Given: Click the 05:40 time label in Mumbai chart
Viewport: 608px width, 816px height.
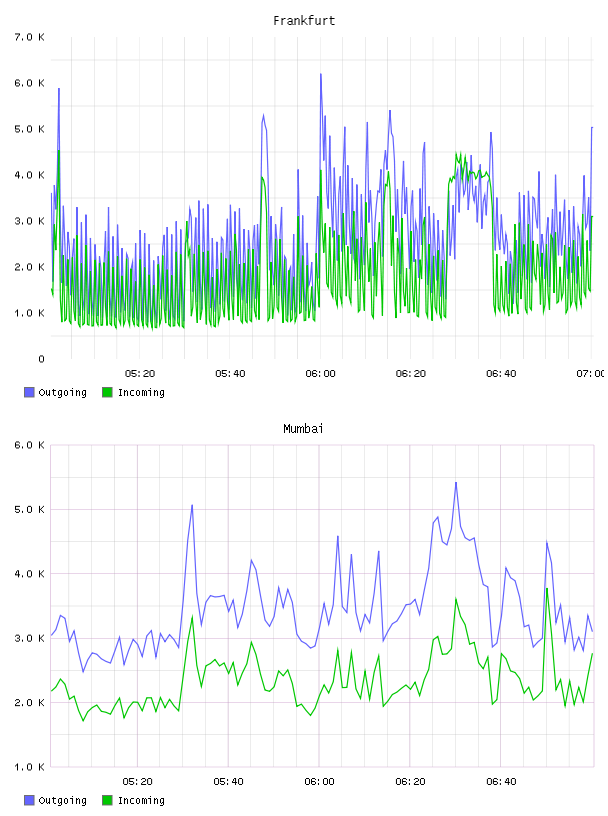Looking at the screenshot, I should [229, 782].
